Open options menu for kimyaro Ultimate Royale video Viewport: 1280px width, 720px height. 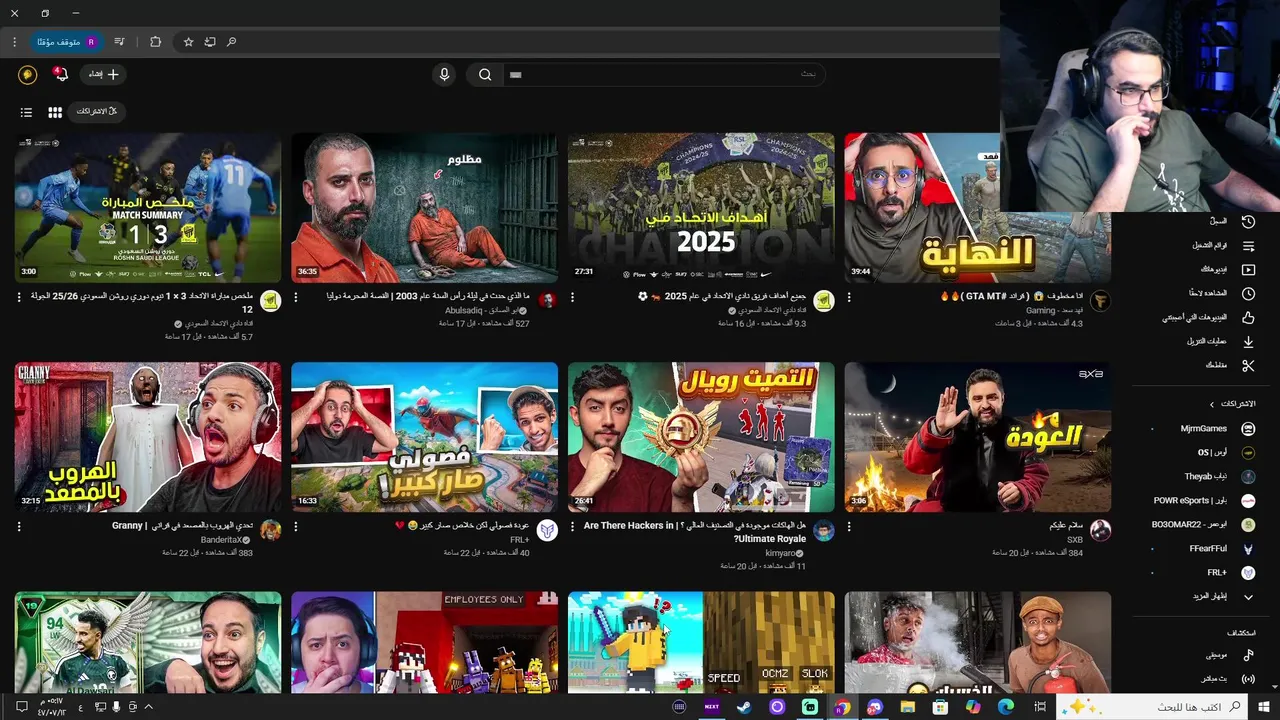pyautogui.click(x=572, y=526)
